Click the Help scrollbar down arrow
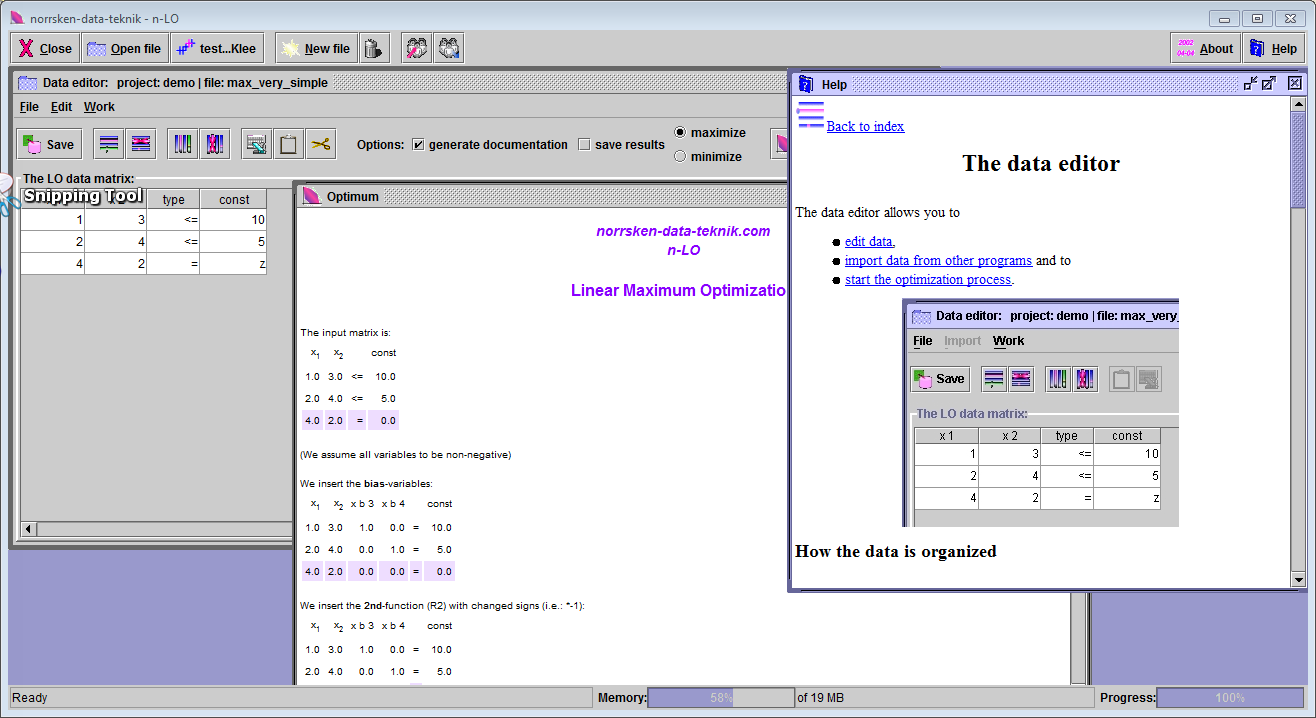The image size is (1316, 718). tap(1298, 579)
